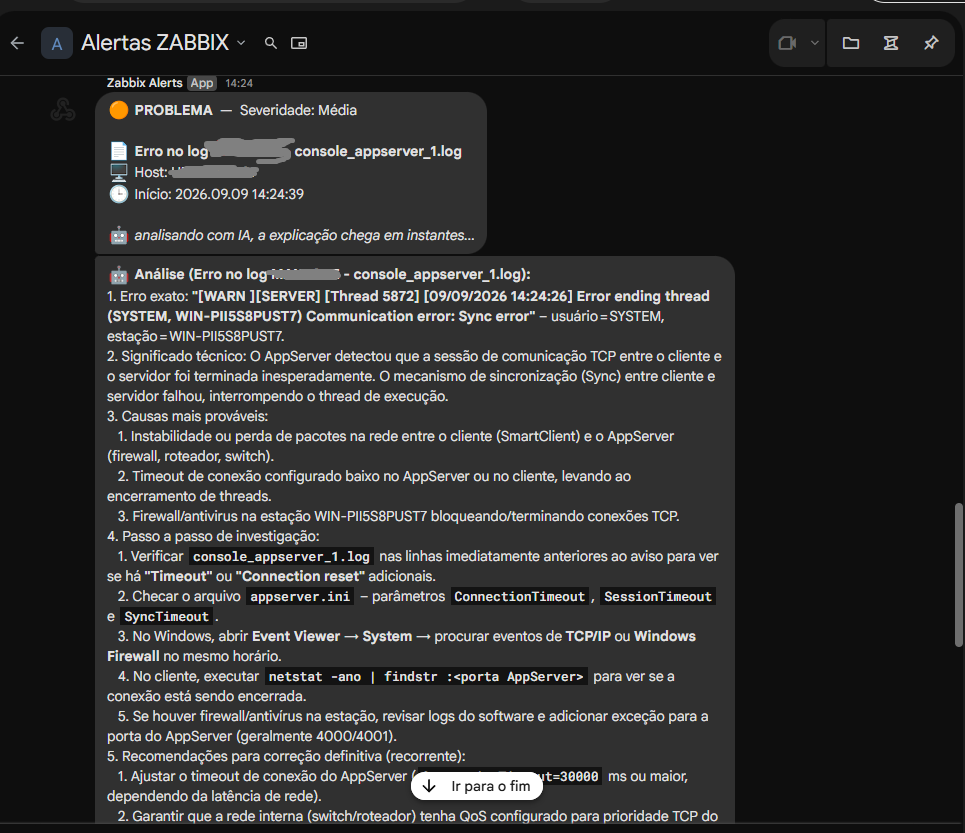Click the vertical chat scrollbar thumb
This screenshot has width=965, height=833.
[x=958, y=575]
